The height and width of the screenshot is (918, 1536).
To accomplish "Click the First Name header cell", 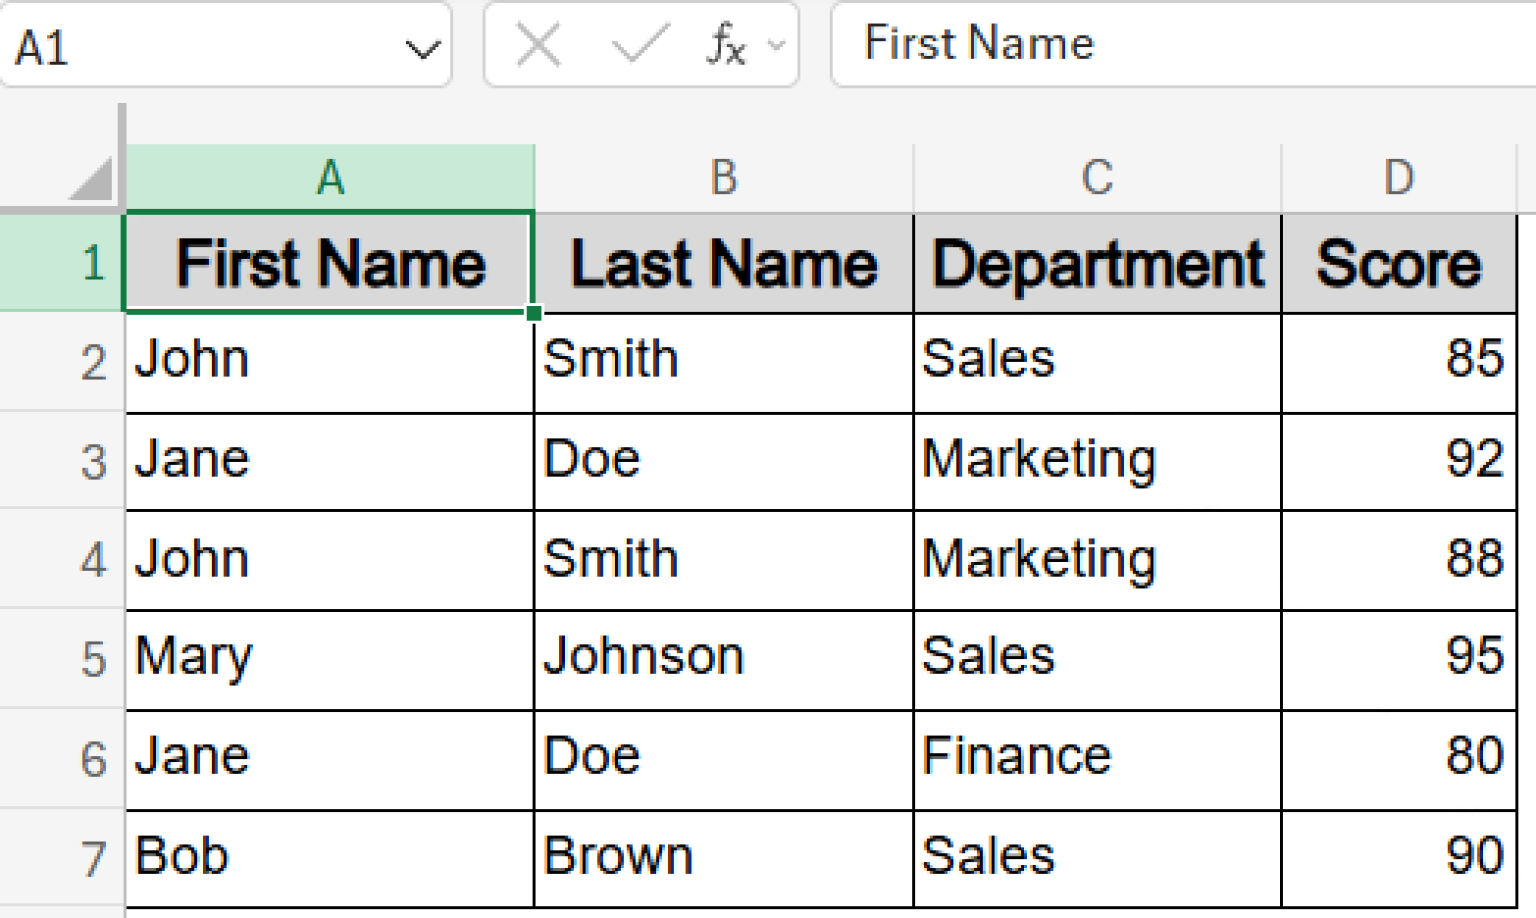I will [x=330, y=262].
